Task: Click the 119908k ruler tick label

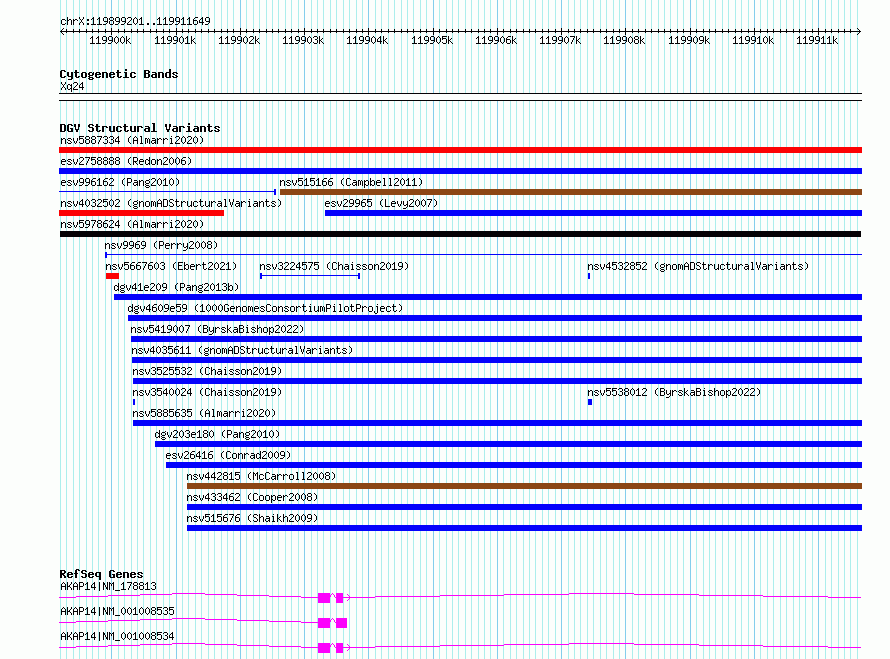Action: [624, 40]
